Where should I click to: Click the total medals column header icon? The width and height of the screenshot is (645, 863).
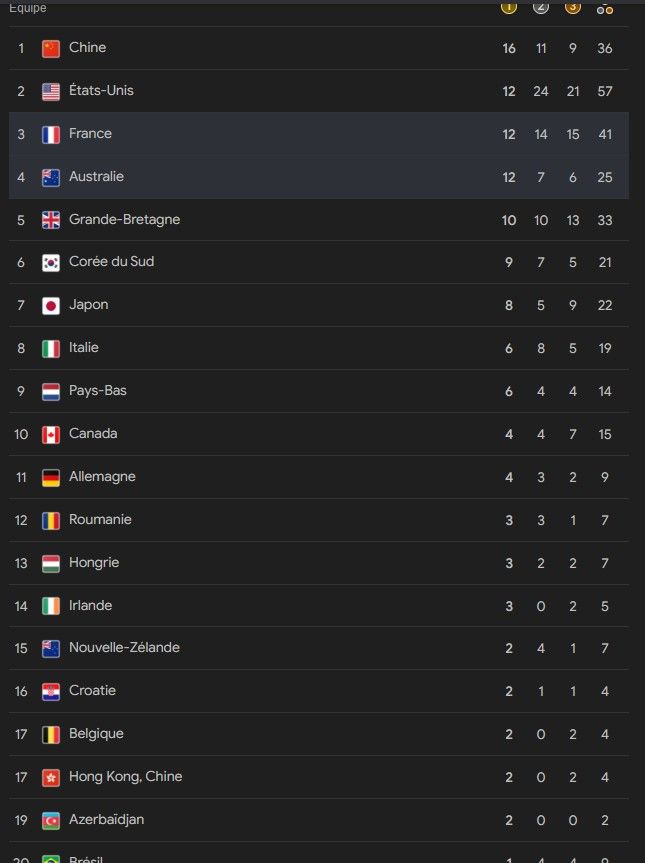click(x=605, y=8)
